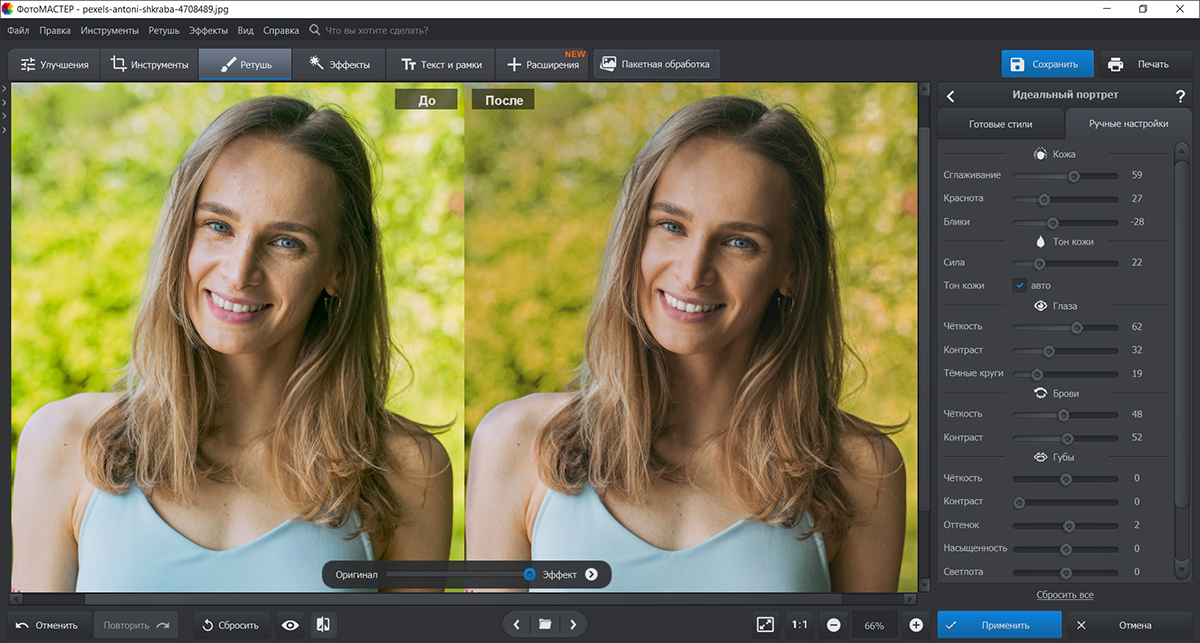Image resolution: width=1200 pixels, height=643 pixels.
Task: Click the До label
Action: click(426, 100)
